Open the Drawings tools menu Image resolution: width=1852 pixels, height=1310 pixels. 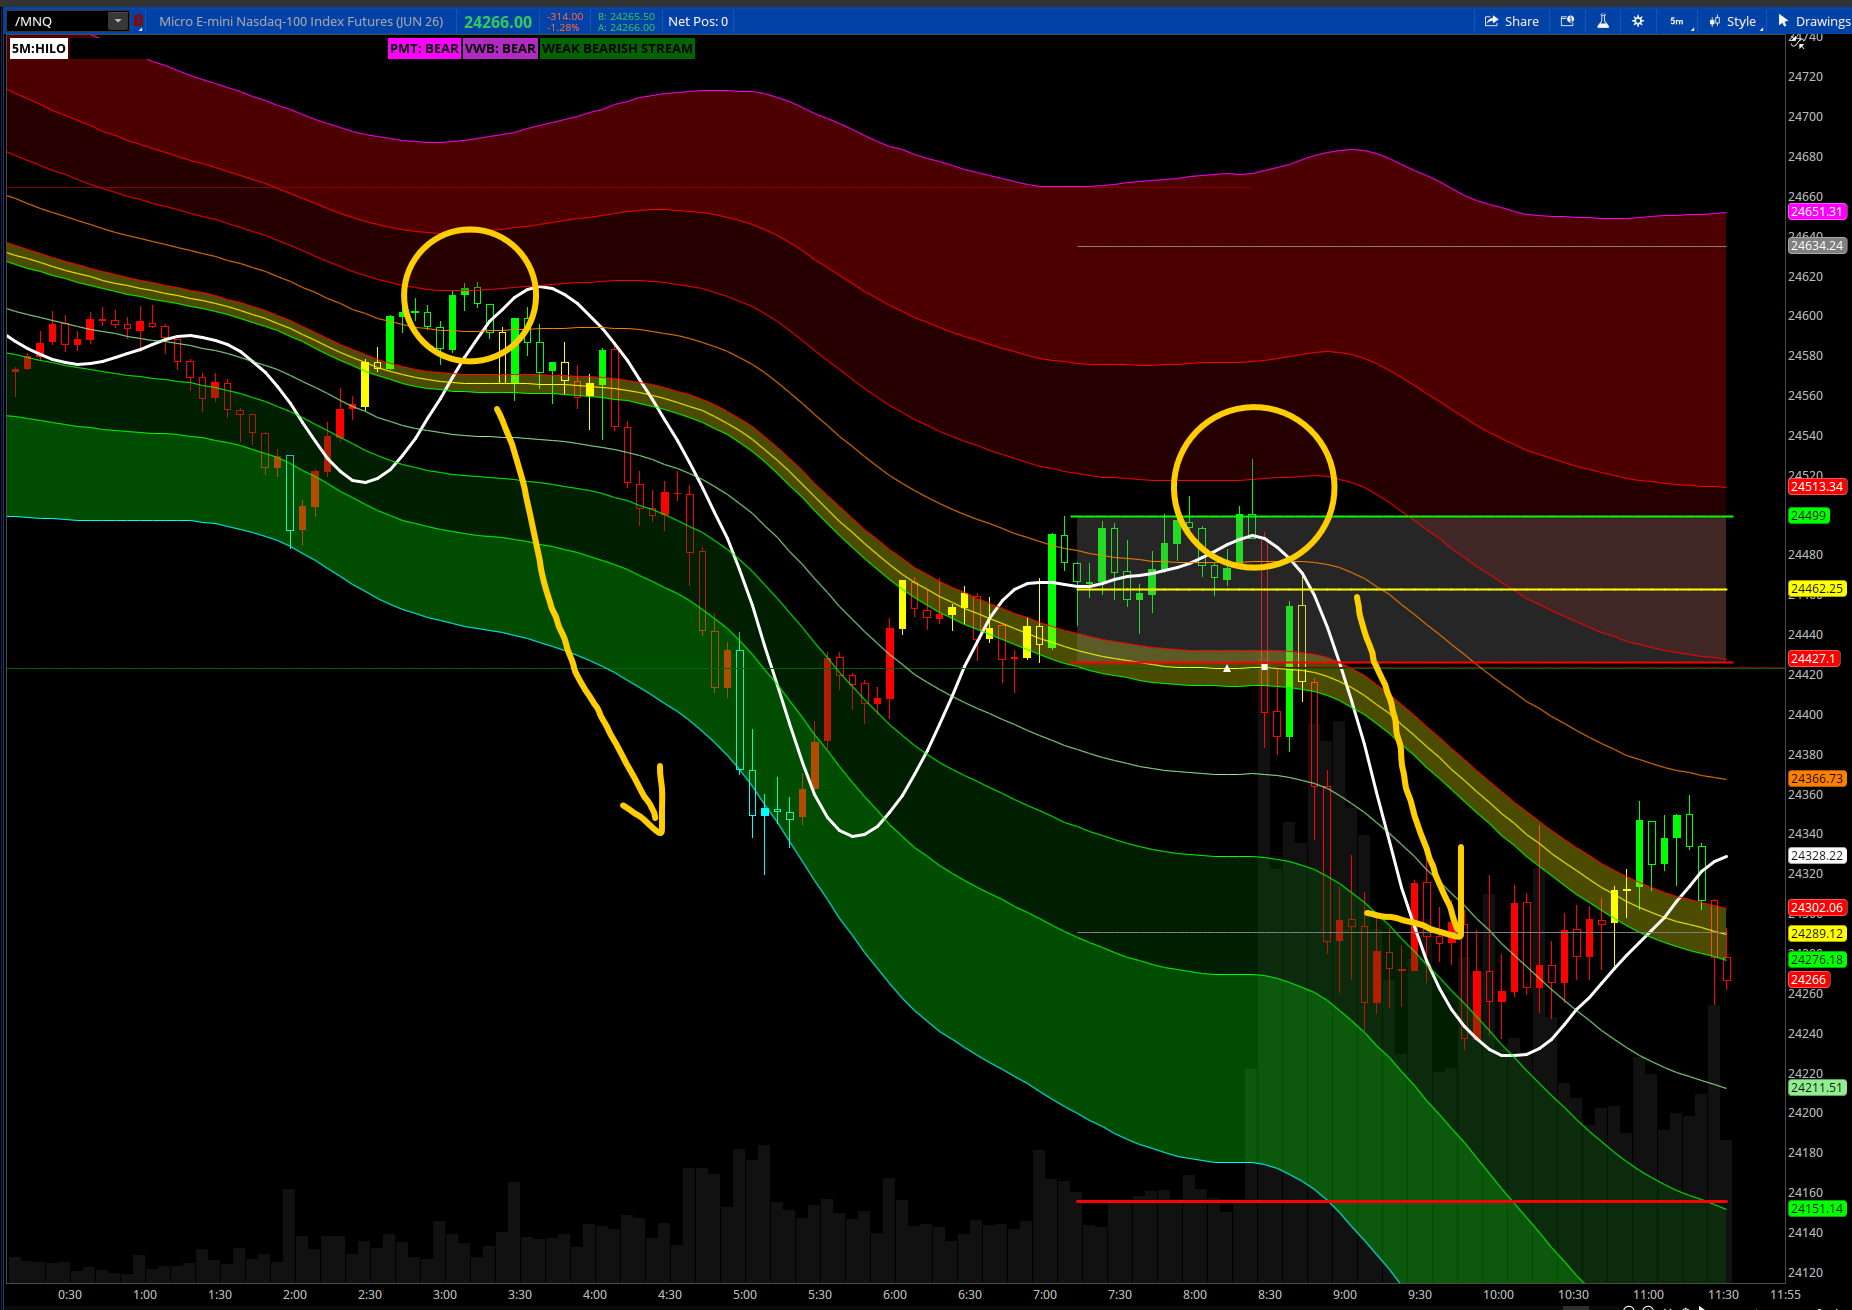pos(1814,21)
